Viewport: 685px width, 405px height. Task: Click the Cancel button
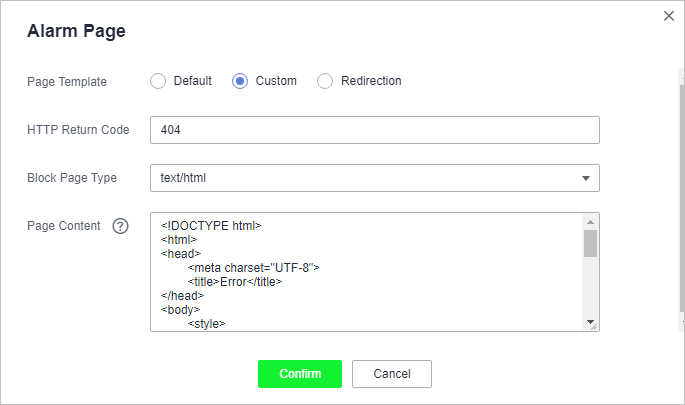[x=392, y=374]
